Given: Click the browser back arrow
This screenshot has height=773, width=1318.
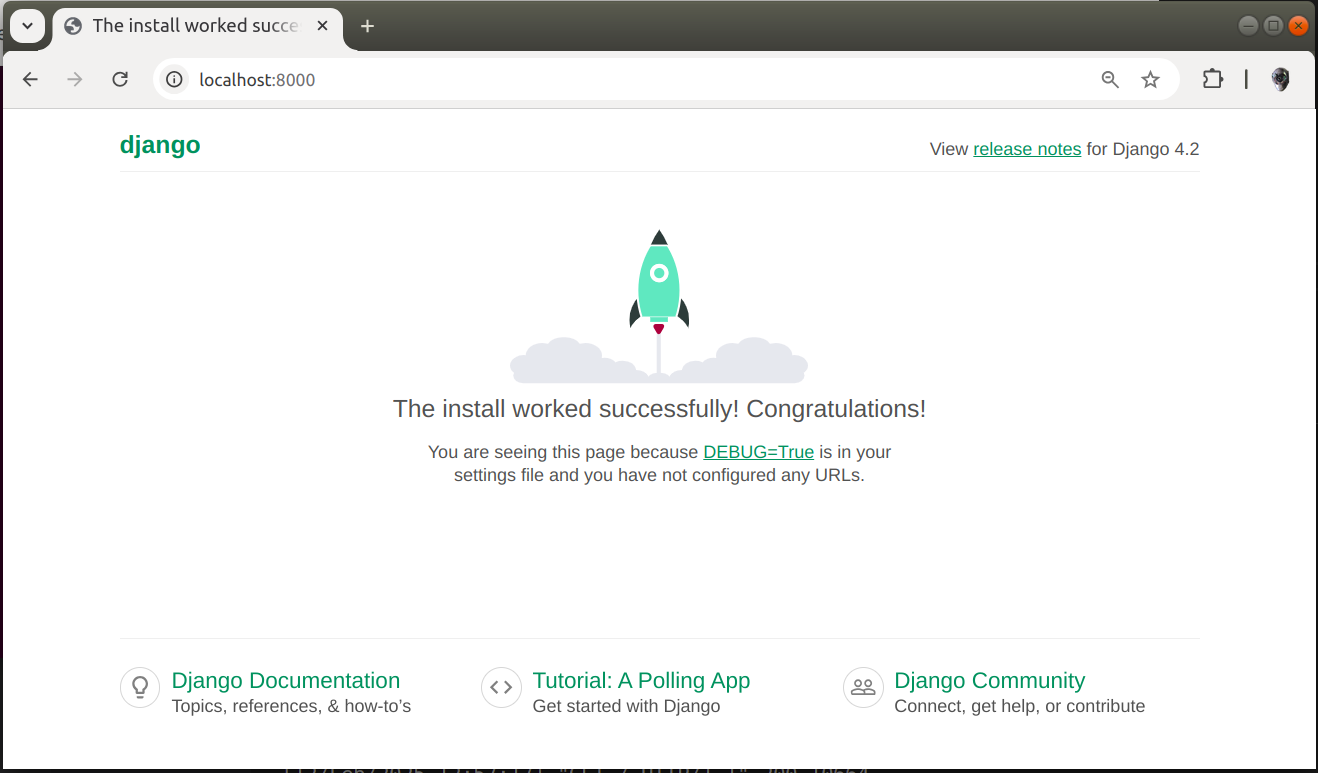Looking at the screenshot, I should click(x=30, y=80).
